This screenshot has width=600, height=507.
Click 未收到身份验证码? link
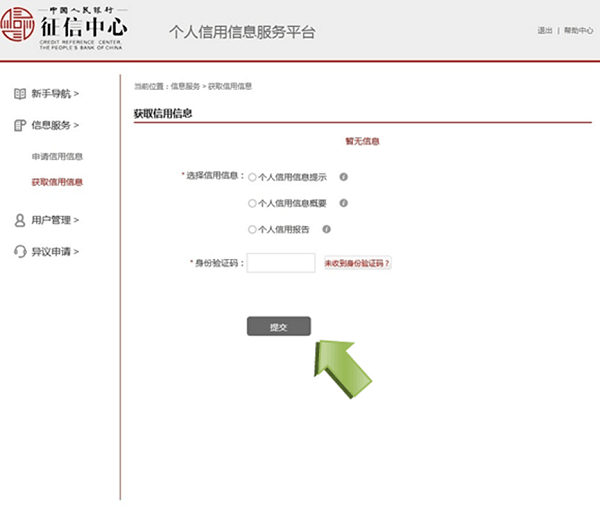pos(357,263)
